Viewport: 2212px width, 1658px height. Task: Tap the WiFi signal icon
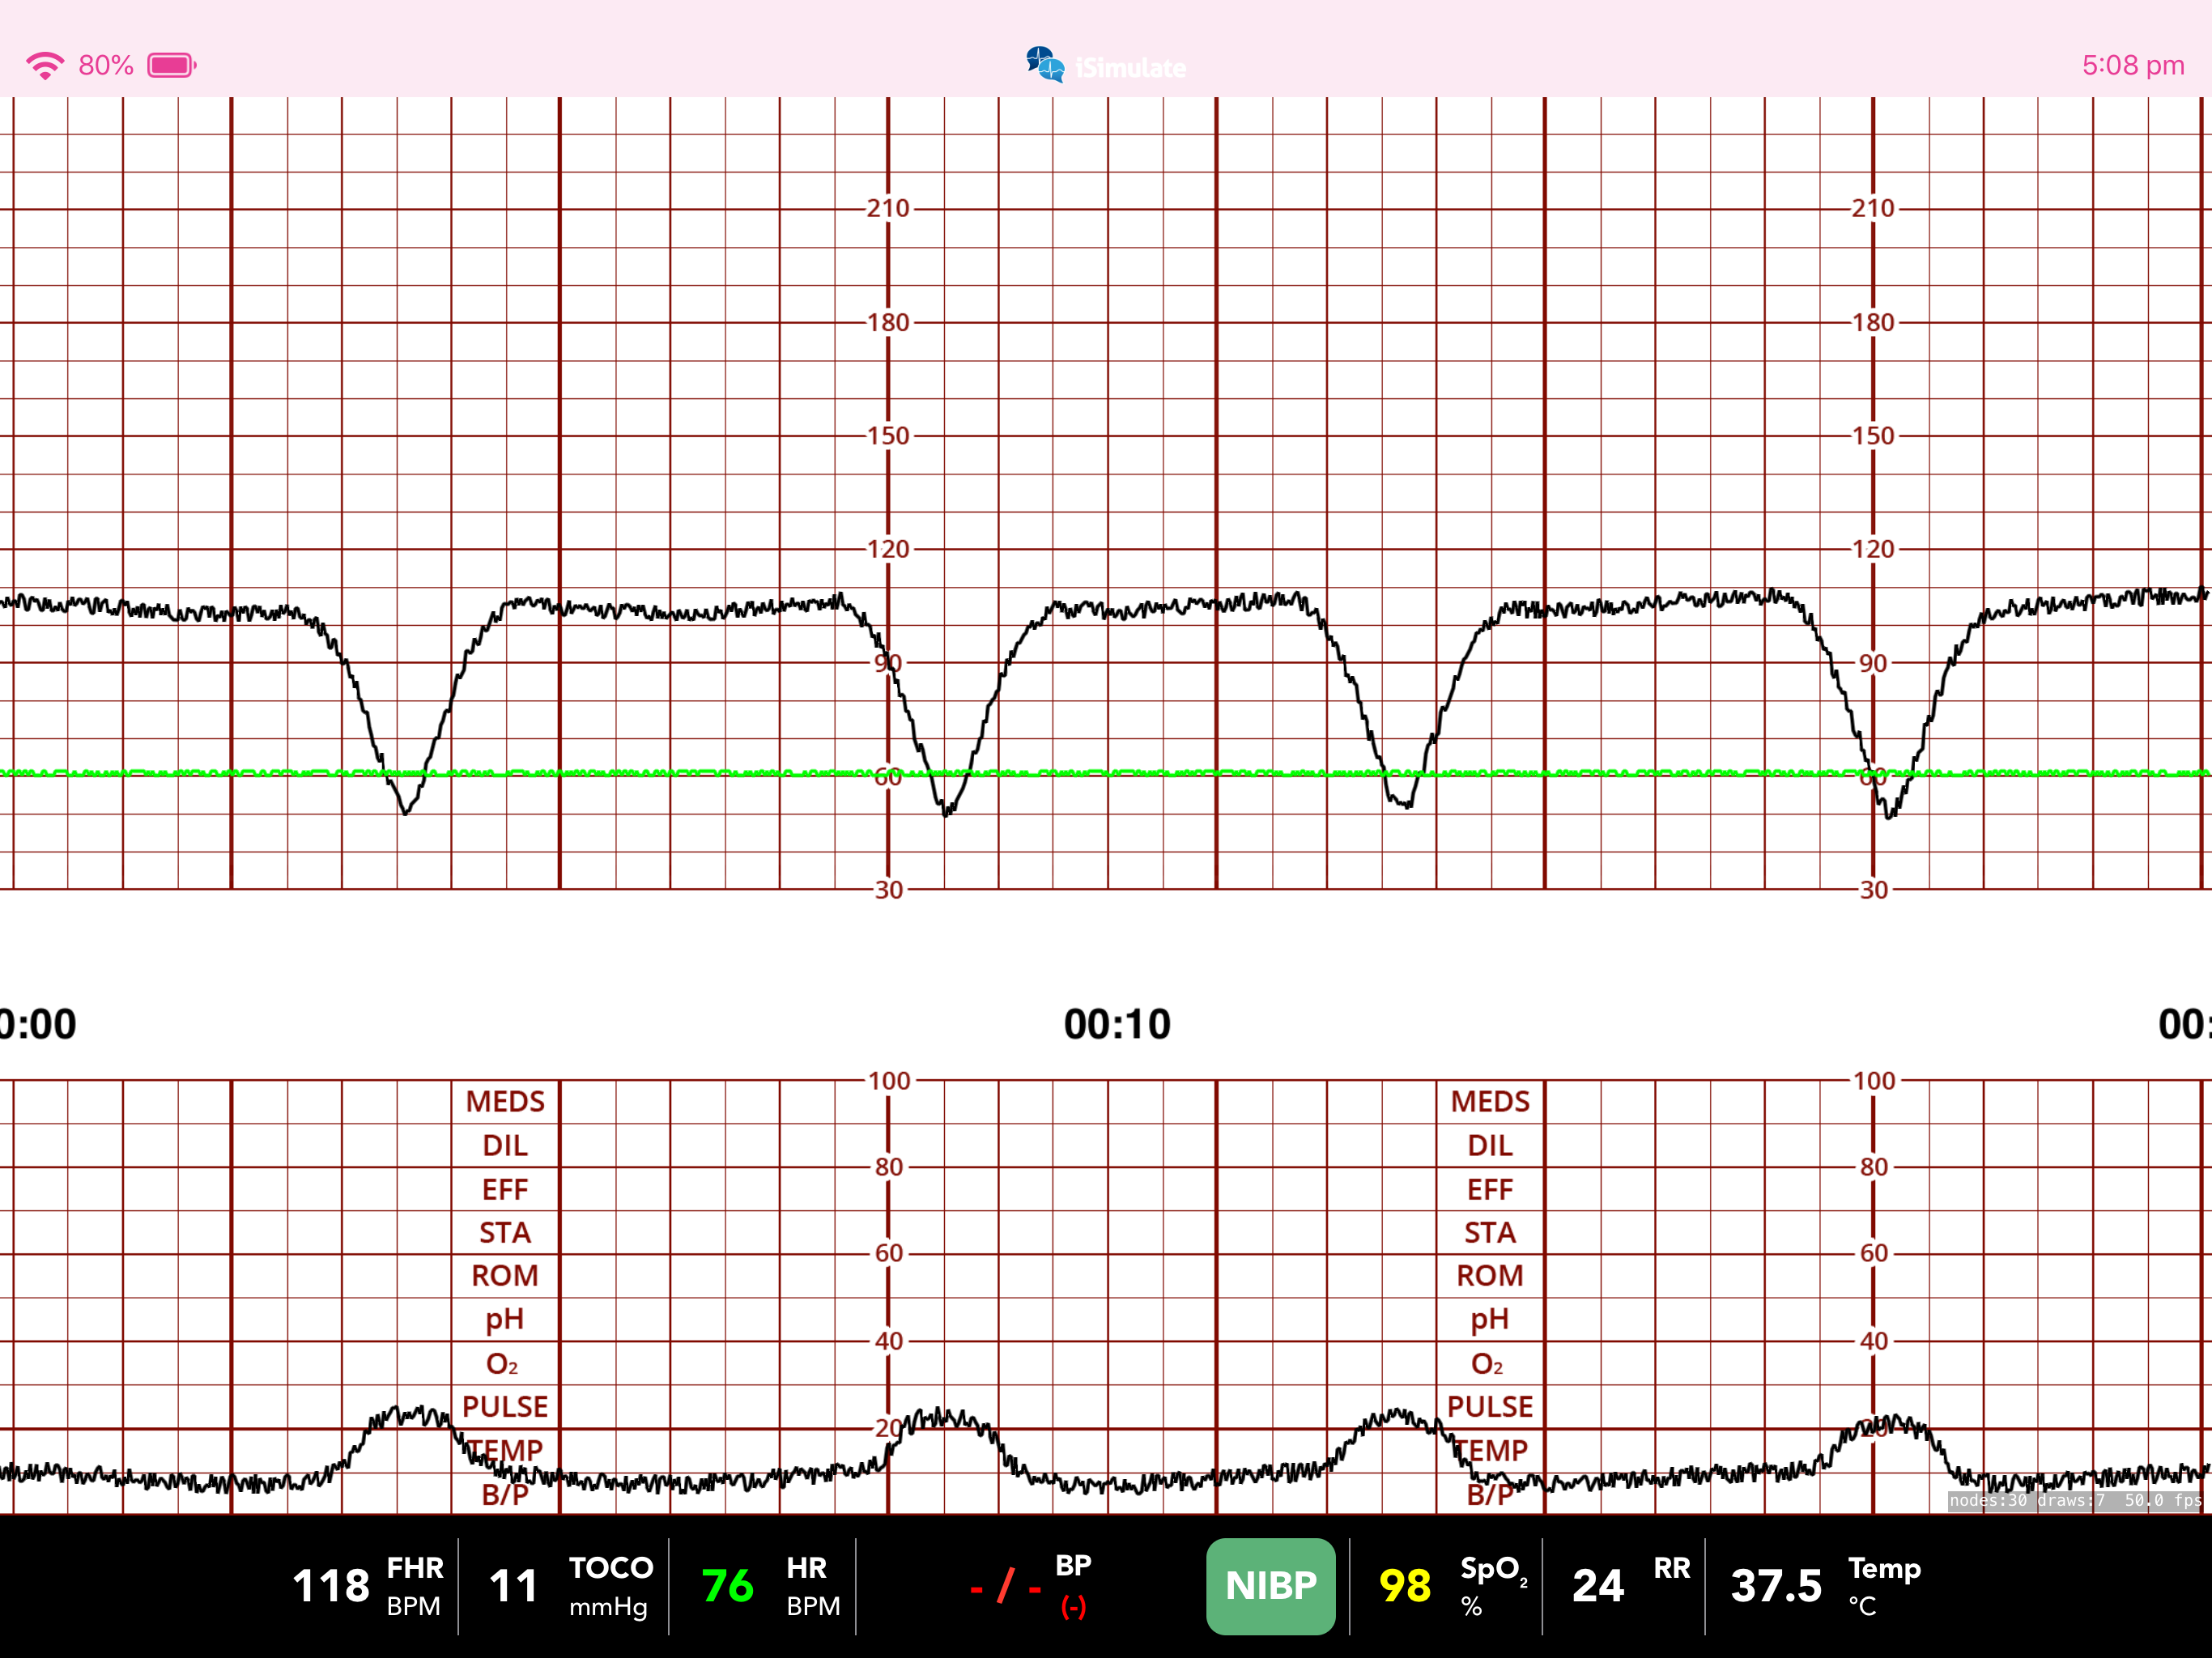[x=45, y=66]
